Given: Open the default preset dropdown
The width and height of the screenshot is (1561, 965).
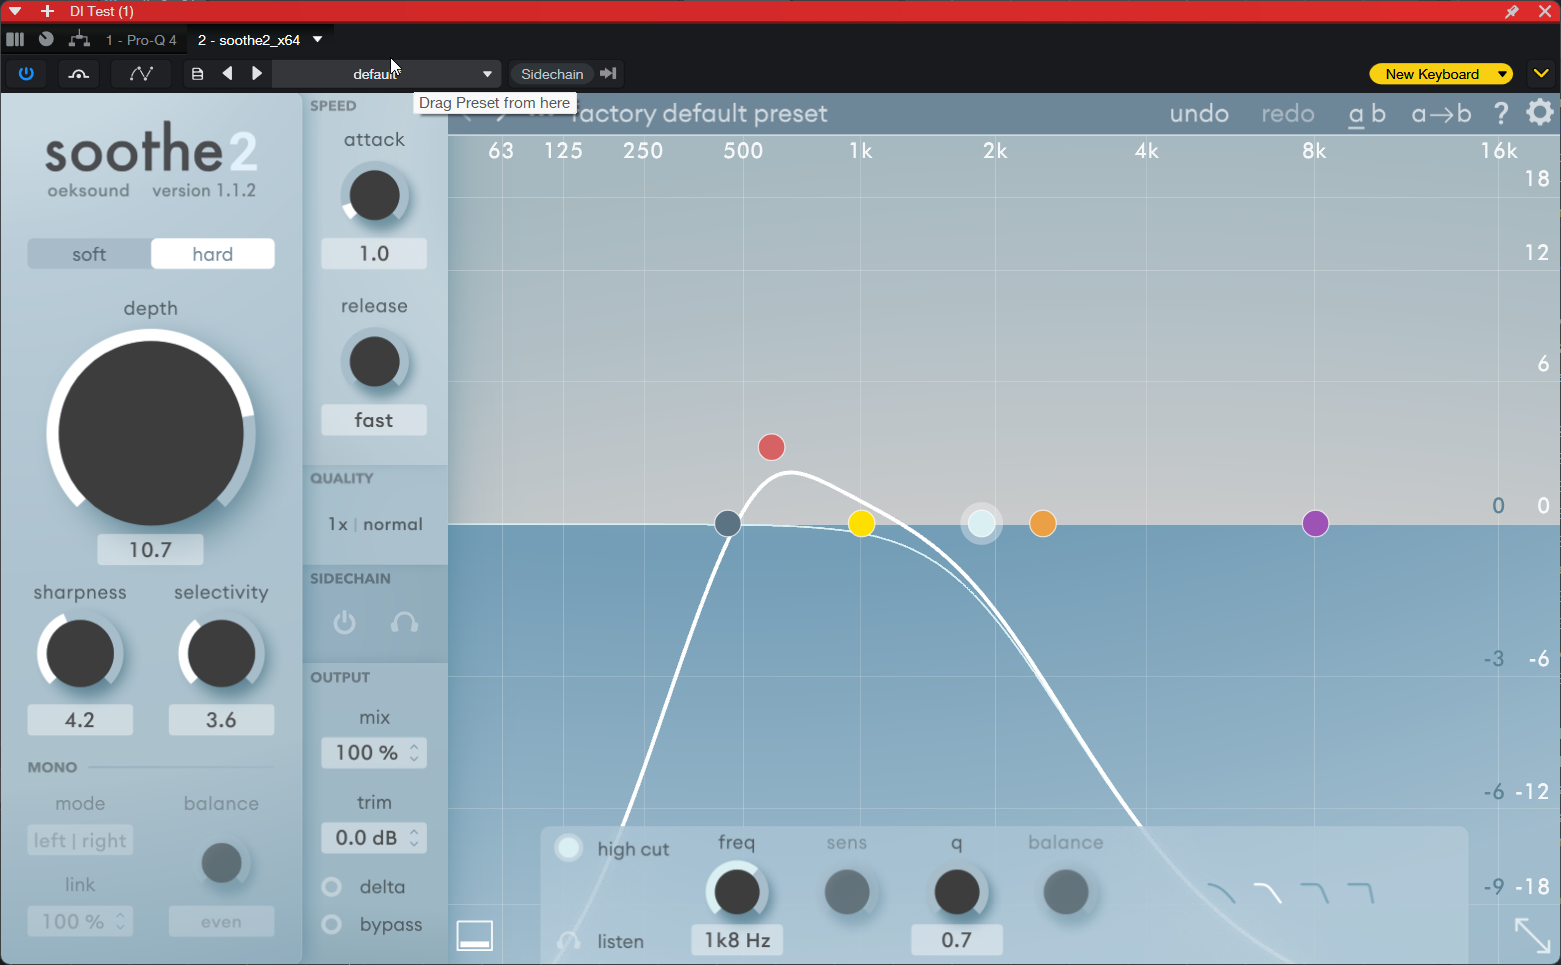Looking at the screenshot, I should [x=385, y=73].
